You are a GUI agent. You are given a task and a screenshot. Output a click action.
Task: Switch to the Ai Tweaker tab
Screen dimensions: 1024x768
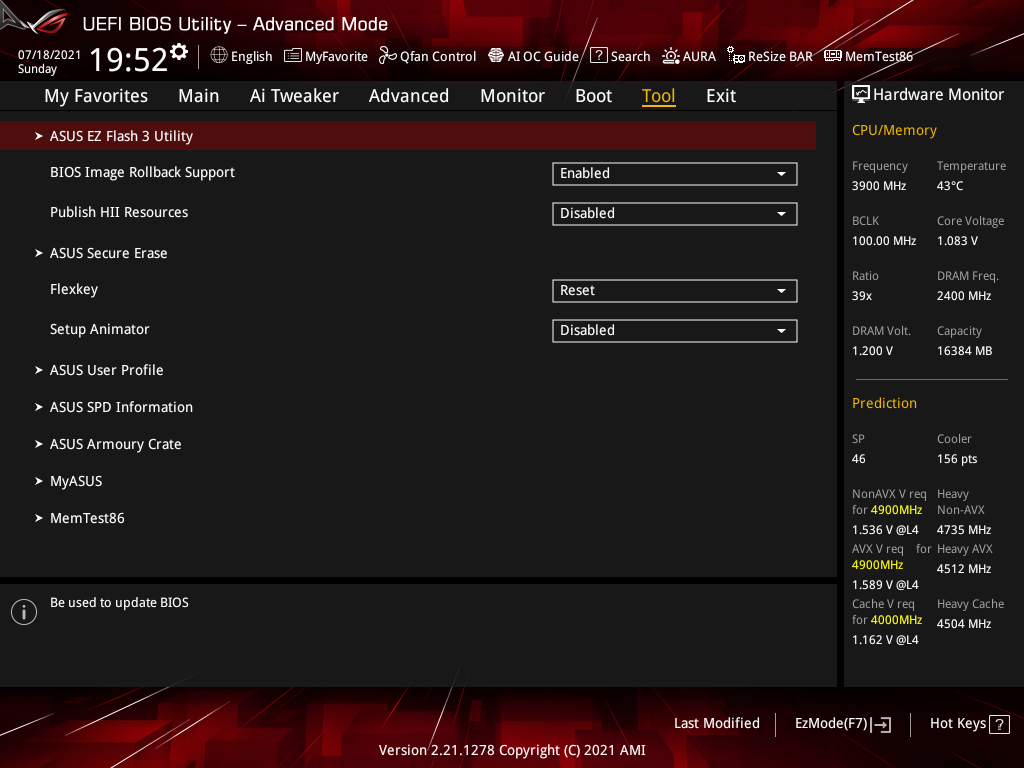(294, 96)
